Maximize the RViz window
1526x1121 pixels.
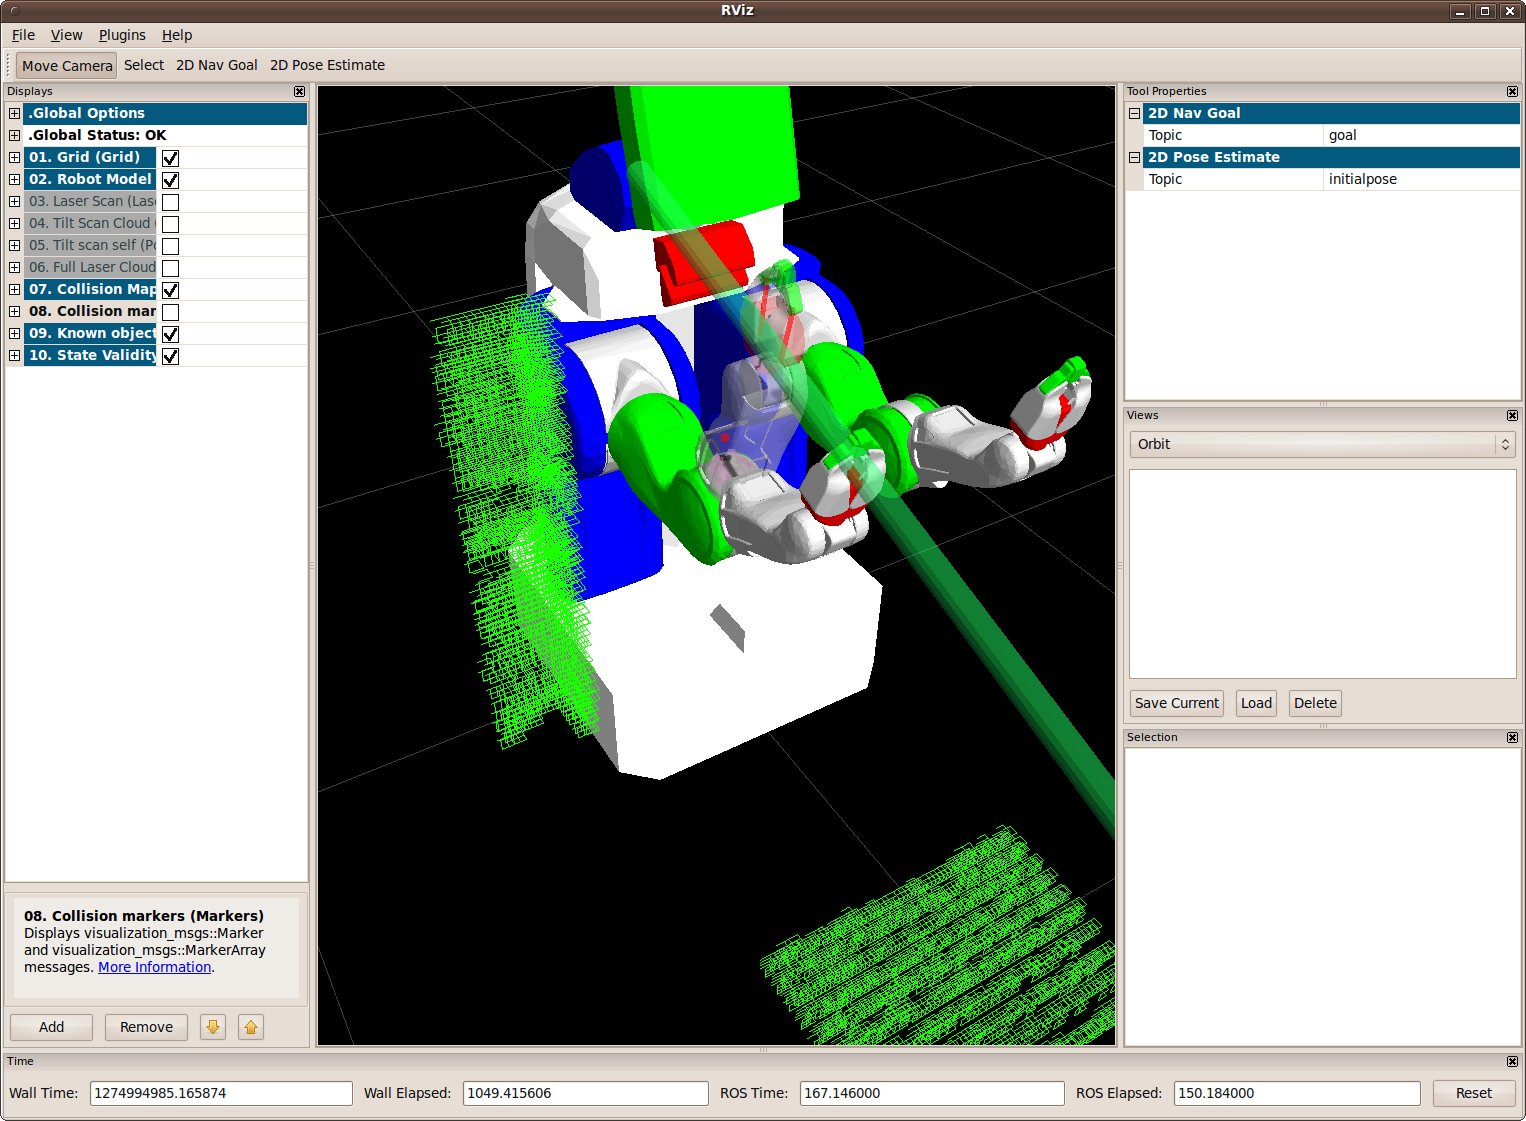point(1485,11)
